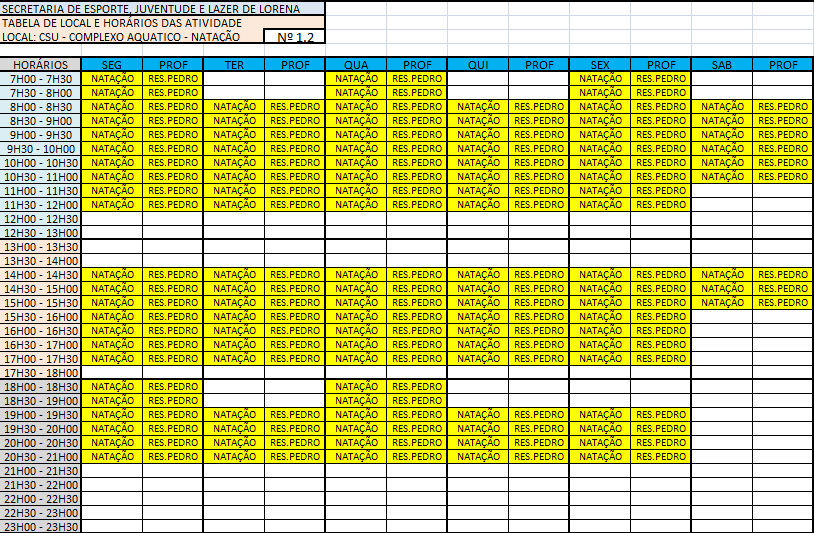The image size is (814, 533).
Task: Select the '14H00 - 14H30' time cell
Action: [40, 275]
